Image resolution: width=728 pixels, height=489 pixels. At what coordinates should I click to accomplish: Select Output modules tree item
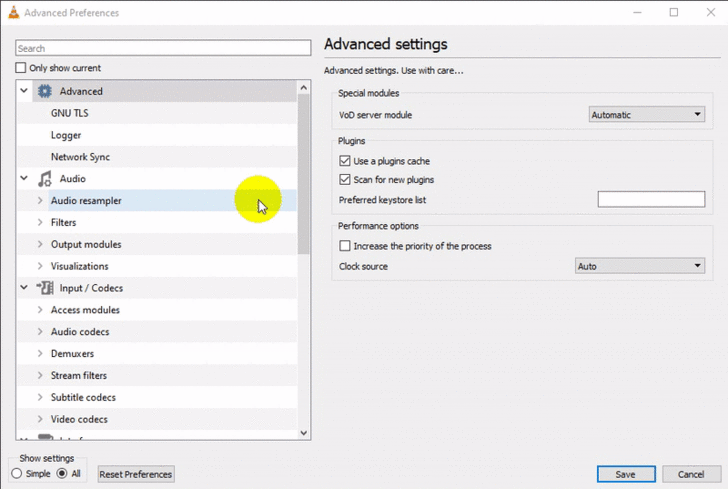pyautogui.click(x=86, y=244)
